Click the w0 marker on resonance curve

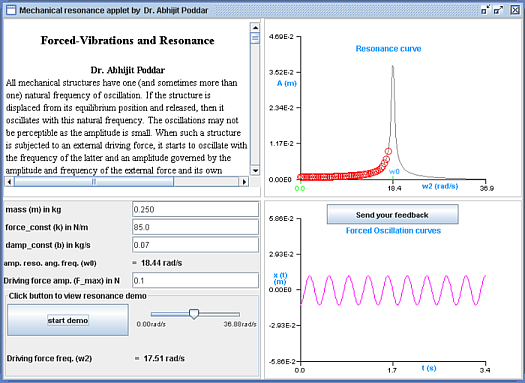pyautogui.click(x=394, y=172)
